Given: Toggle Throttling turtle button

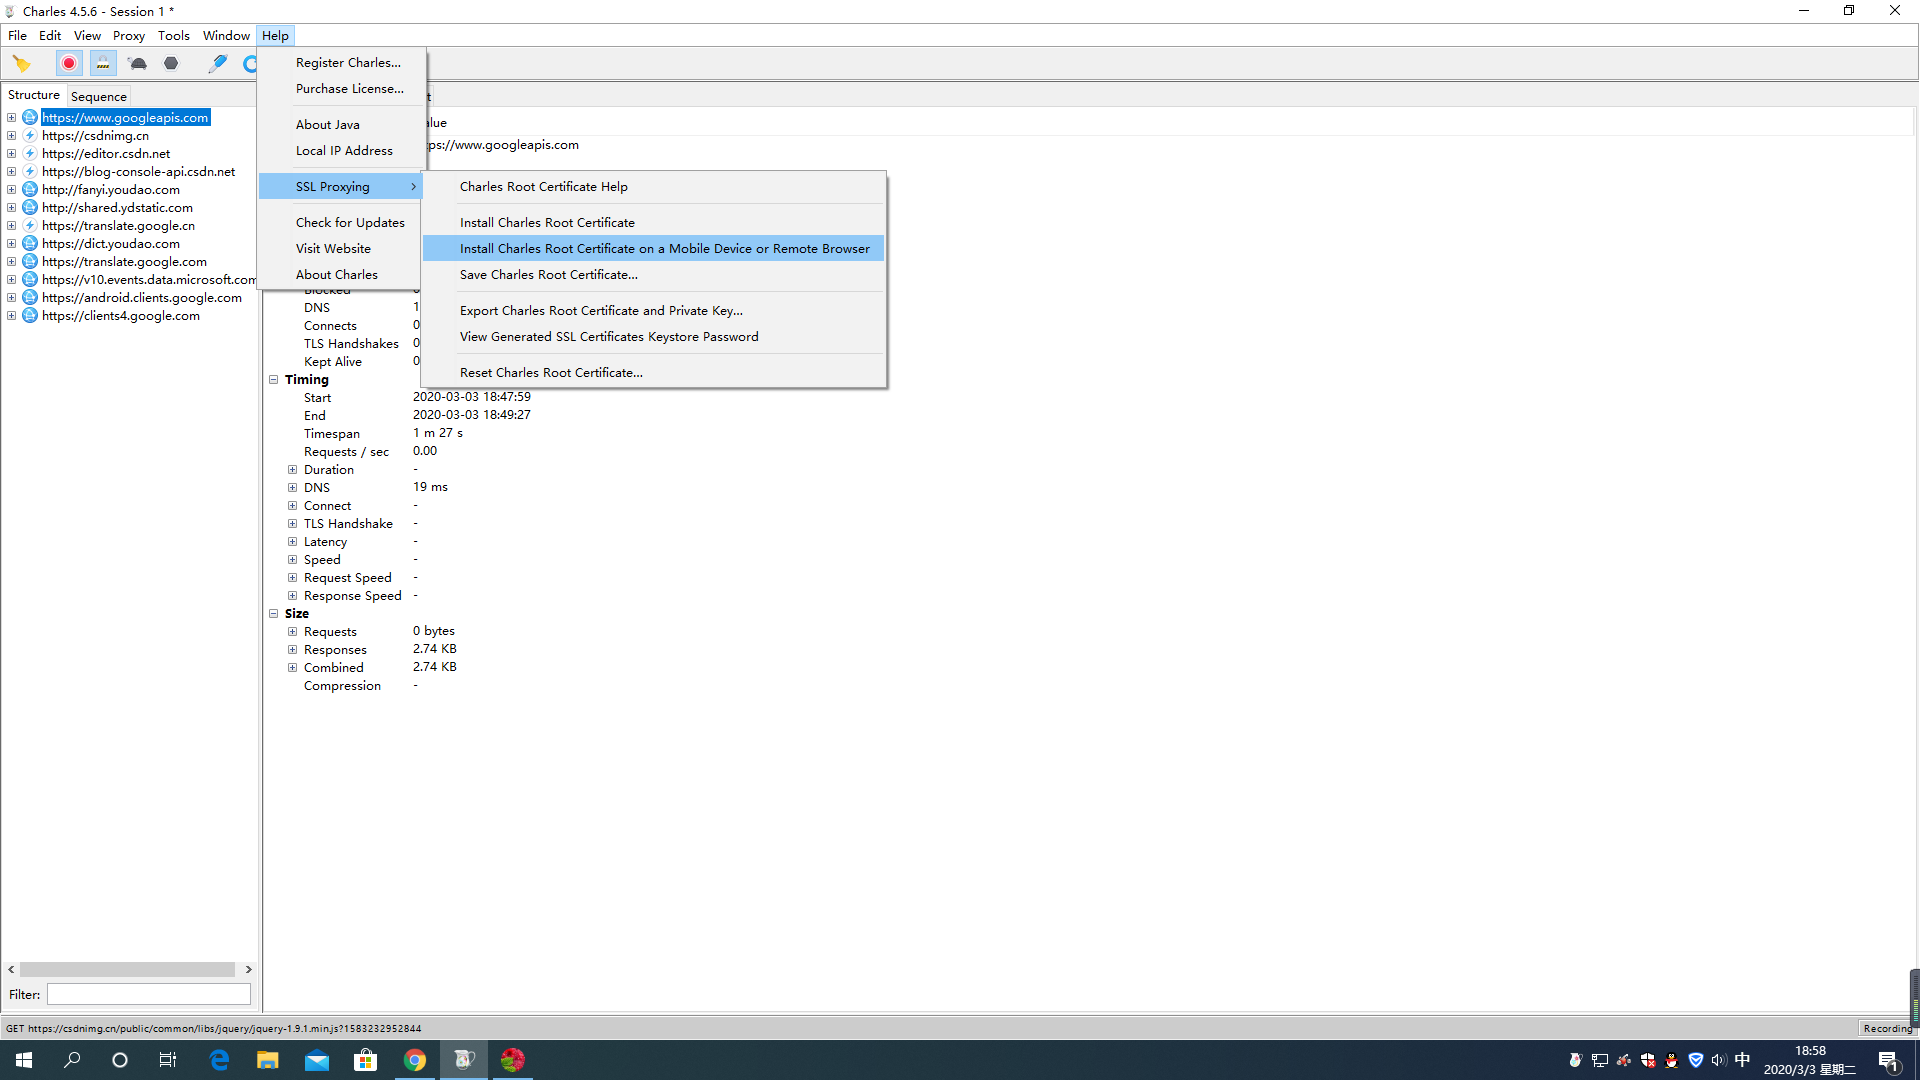Looking at the screenshot, I should click(138, 63).
